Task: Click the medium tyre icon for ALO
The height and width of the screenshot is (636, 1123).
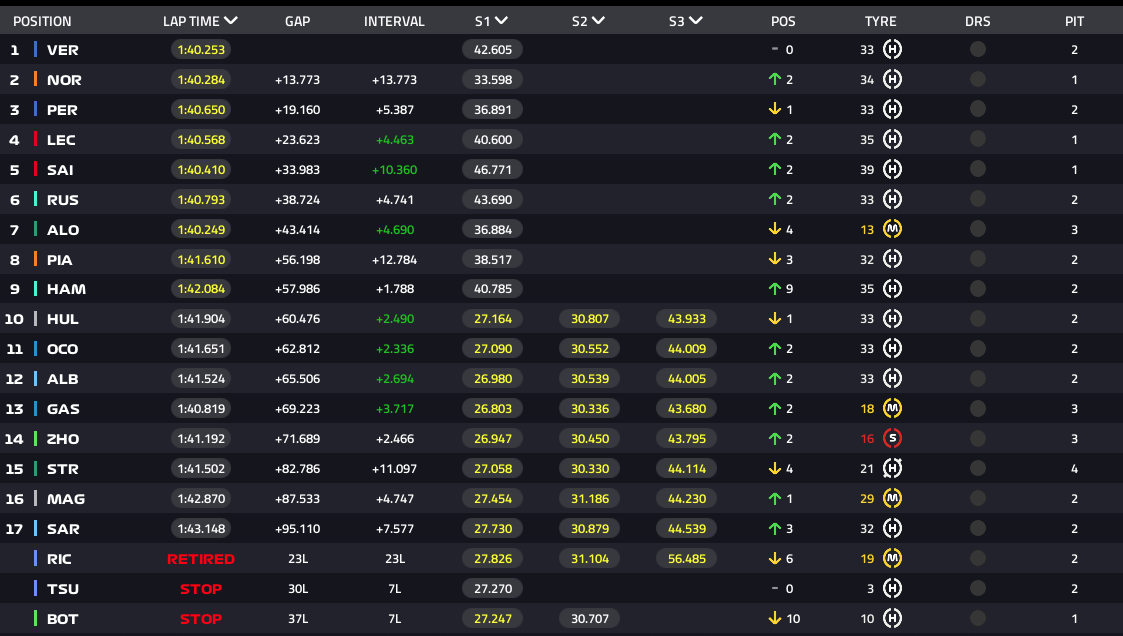Action: click(x=892, y=229)
